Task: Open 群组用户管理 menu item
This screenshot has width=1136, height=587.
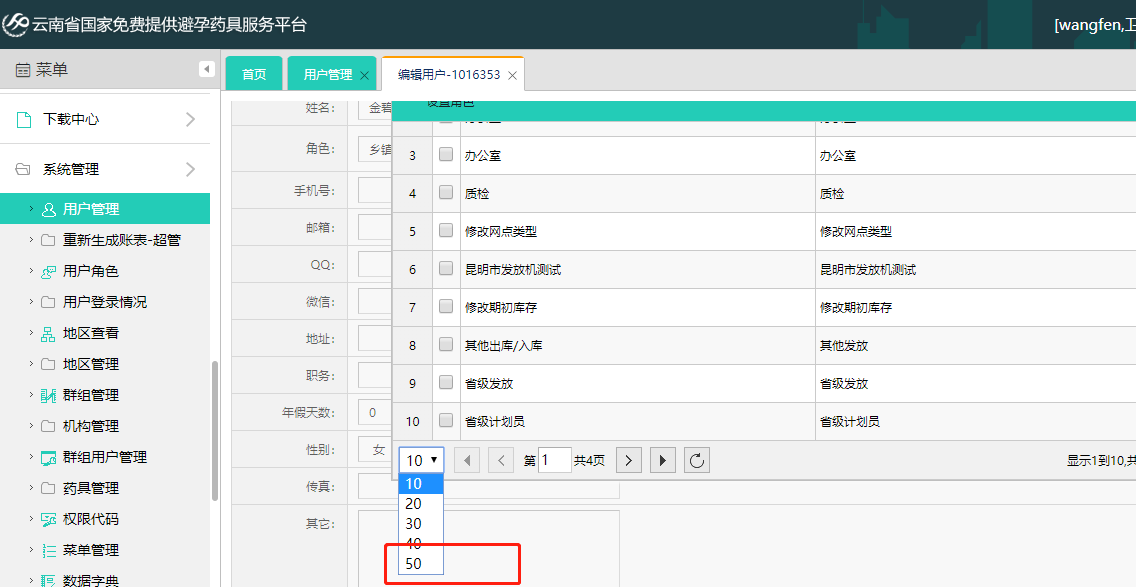Action: [105, 457]
